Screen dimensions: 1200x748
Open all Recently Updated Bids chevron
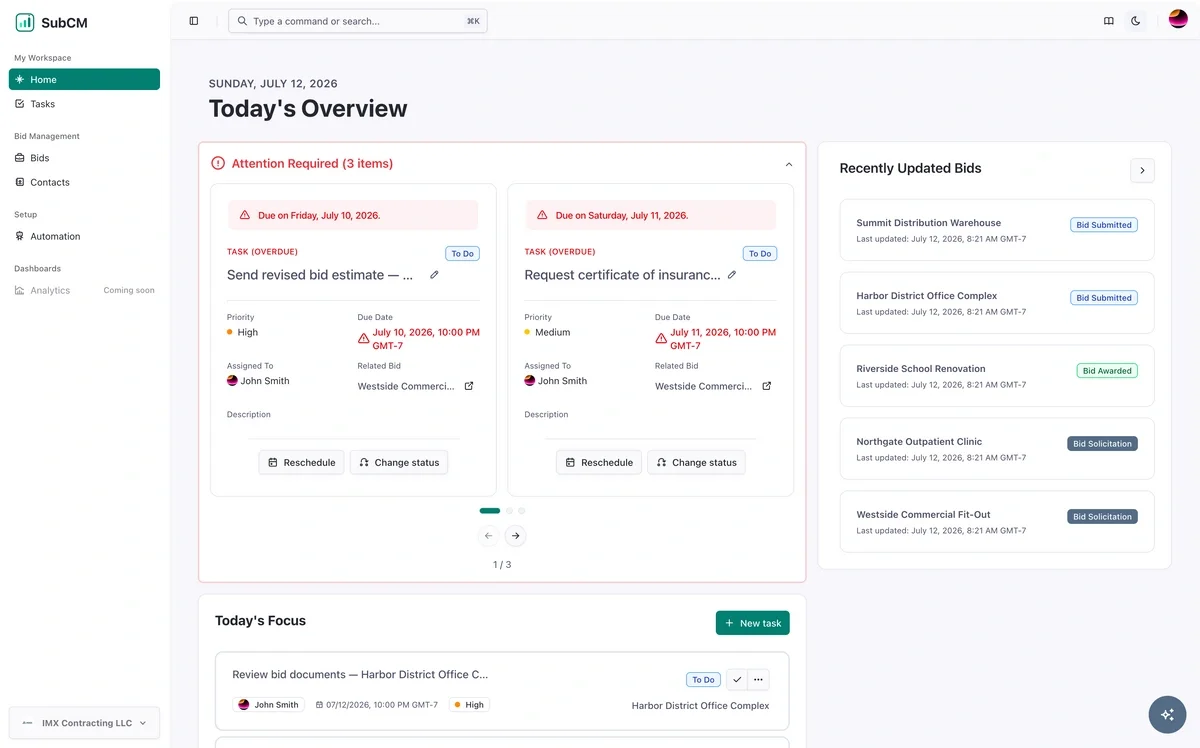pyautogui.click(x=1142, y=170)
